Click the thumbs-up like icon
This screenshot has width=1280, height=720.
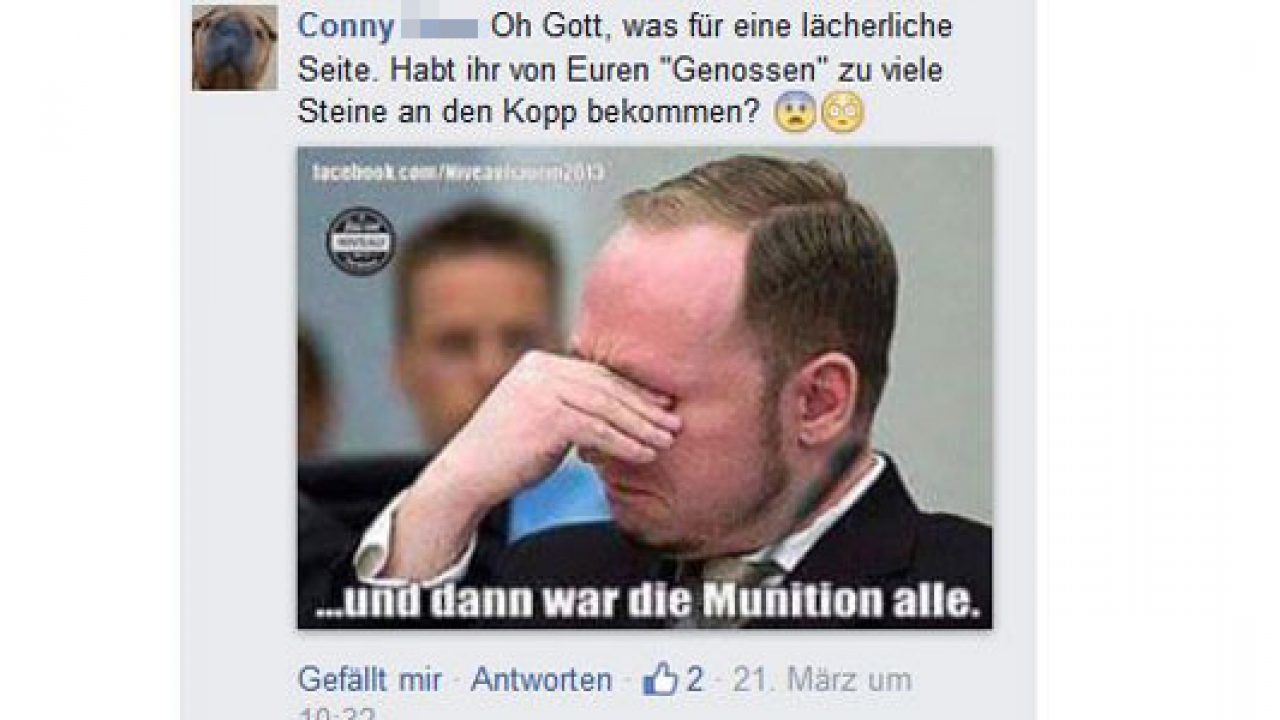click(x=660, y=681)
